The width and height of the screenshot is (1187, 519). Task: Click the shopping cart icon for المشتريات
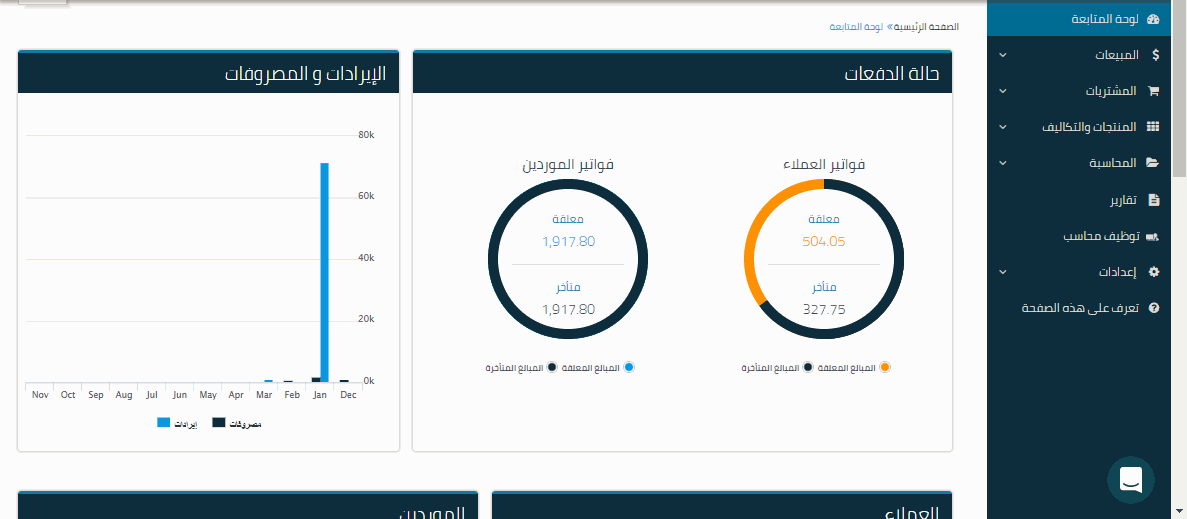[x=1153, y=91]
